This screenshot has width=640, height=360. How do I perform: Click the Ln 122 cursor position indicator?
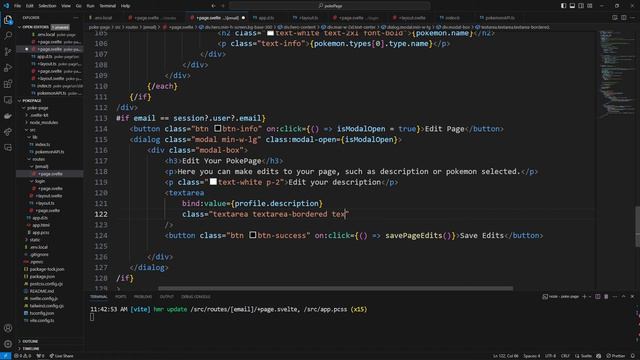pyautogui.click(x=505, y=356)
